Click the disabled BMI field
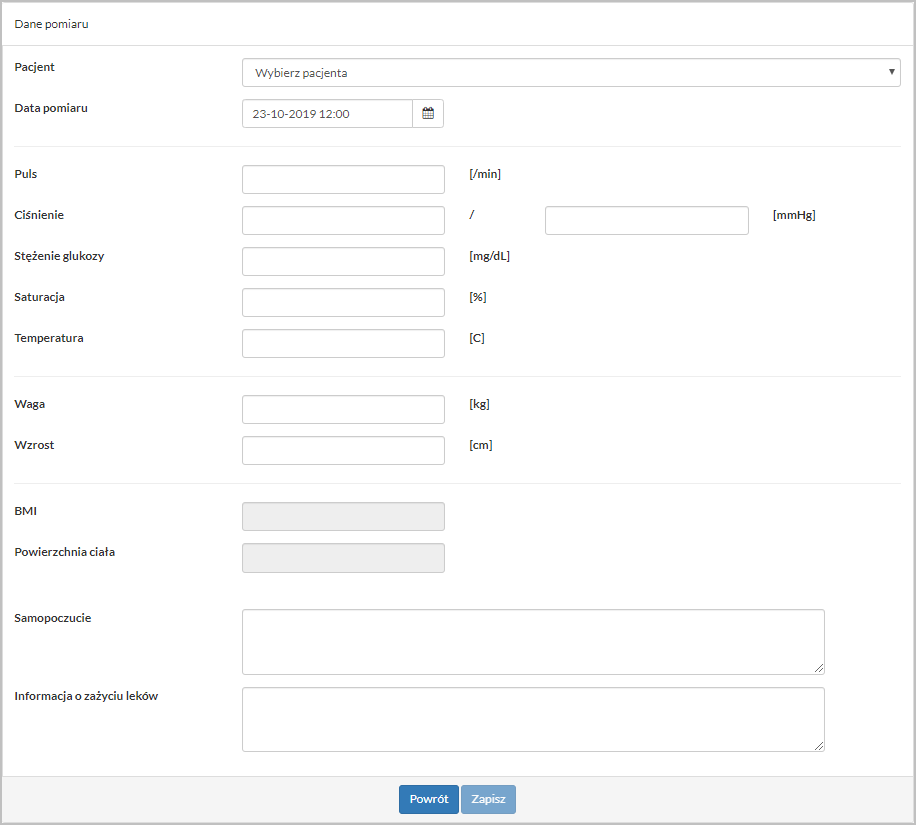 (343, 517)
